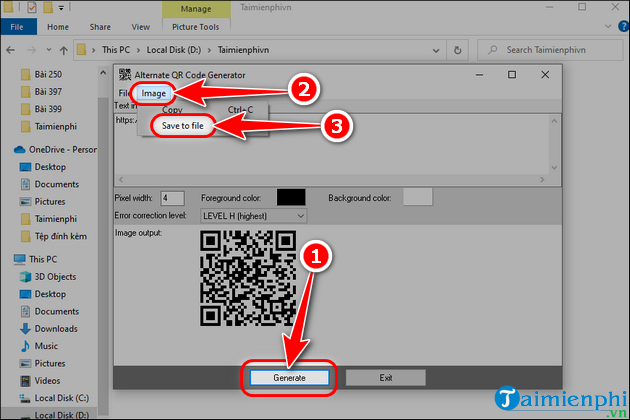Choose Save to file menu entry

(182, 126)
